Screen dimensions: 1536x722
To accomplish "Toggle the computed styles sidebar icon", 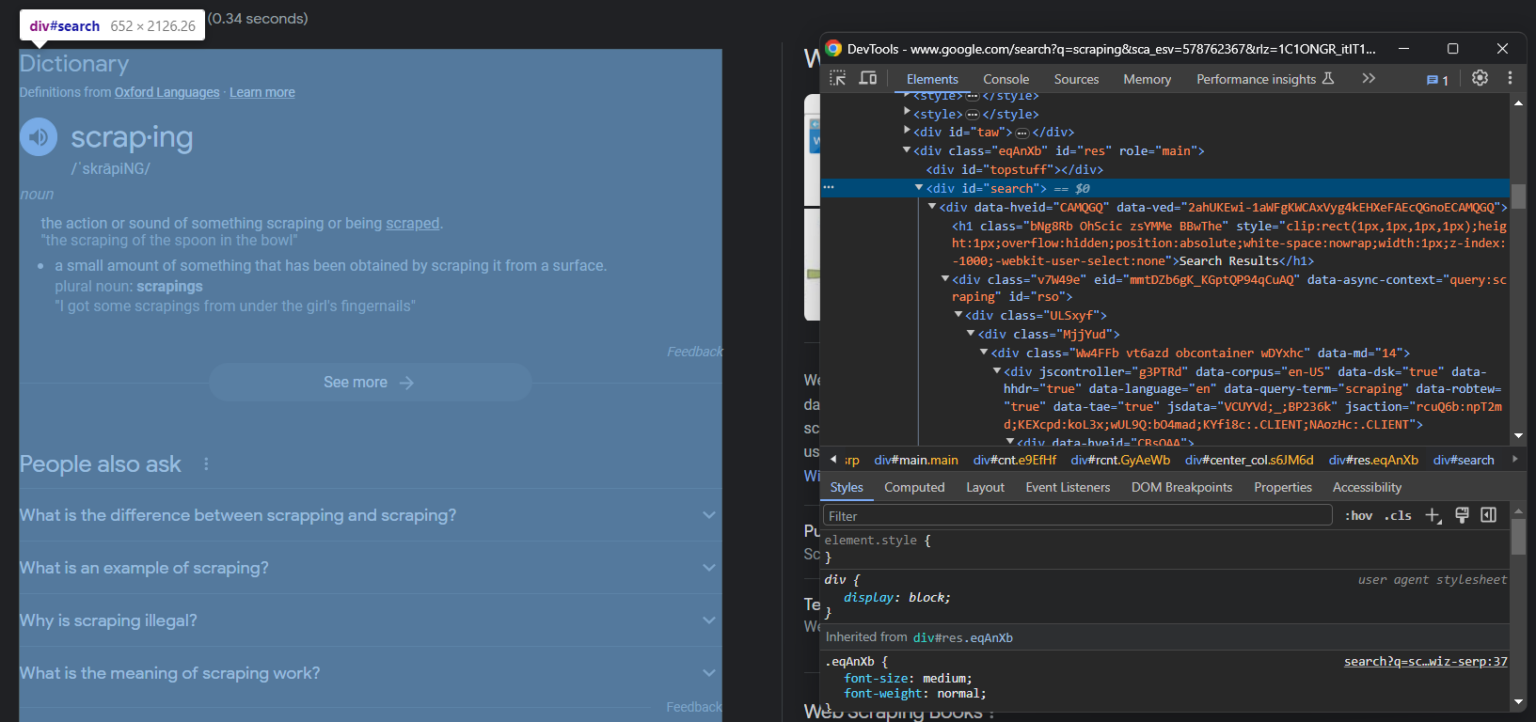I will coord(1488,515).
